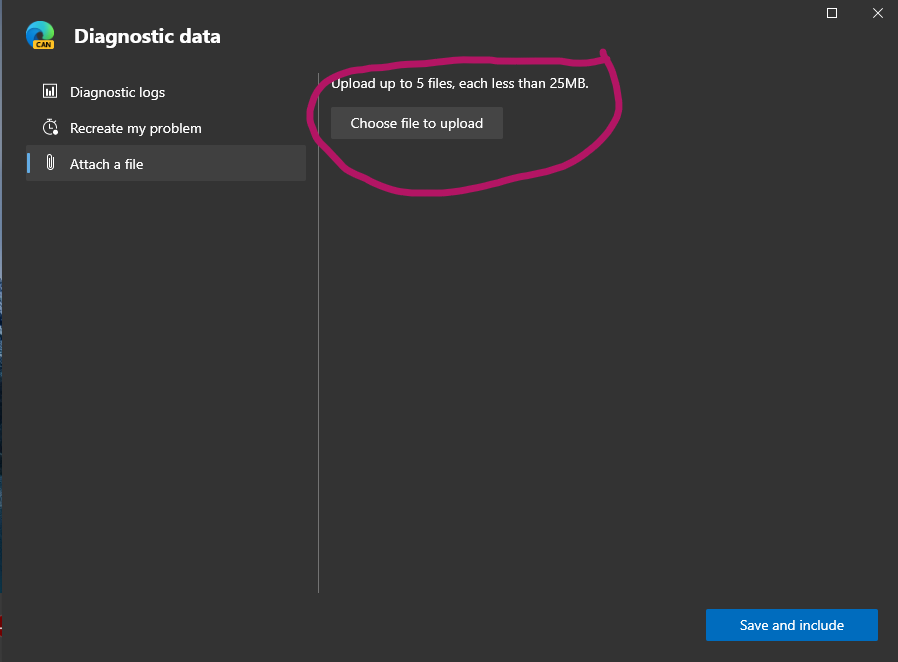Click the Microsoft Edge Canary logo

tap(40, 36)
